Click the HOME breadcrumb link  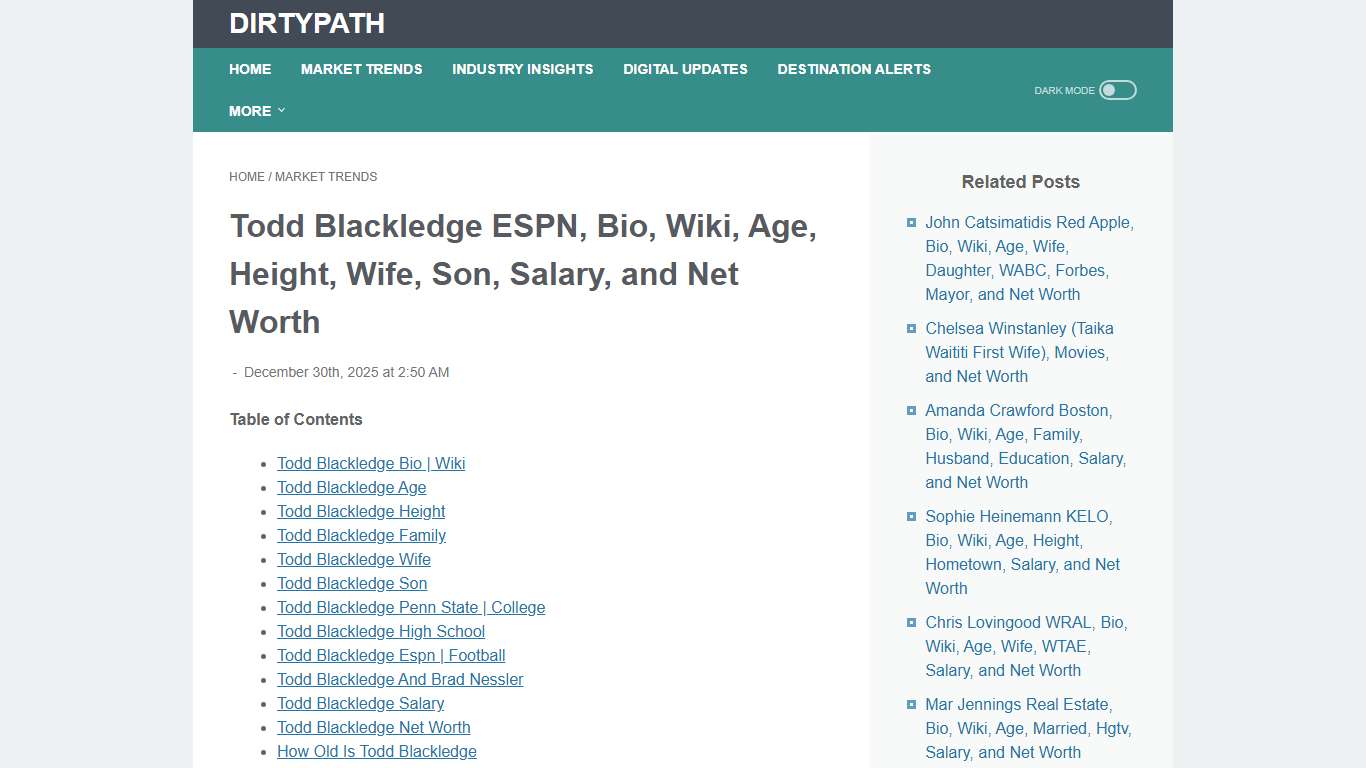(x=247, y=176)
